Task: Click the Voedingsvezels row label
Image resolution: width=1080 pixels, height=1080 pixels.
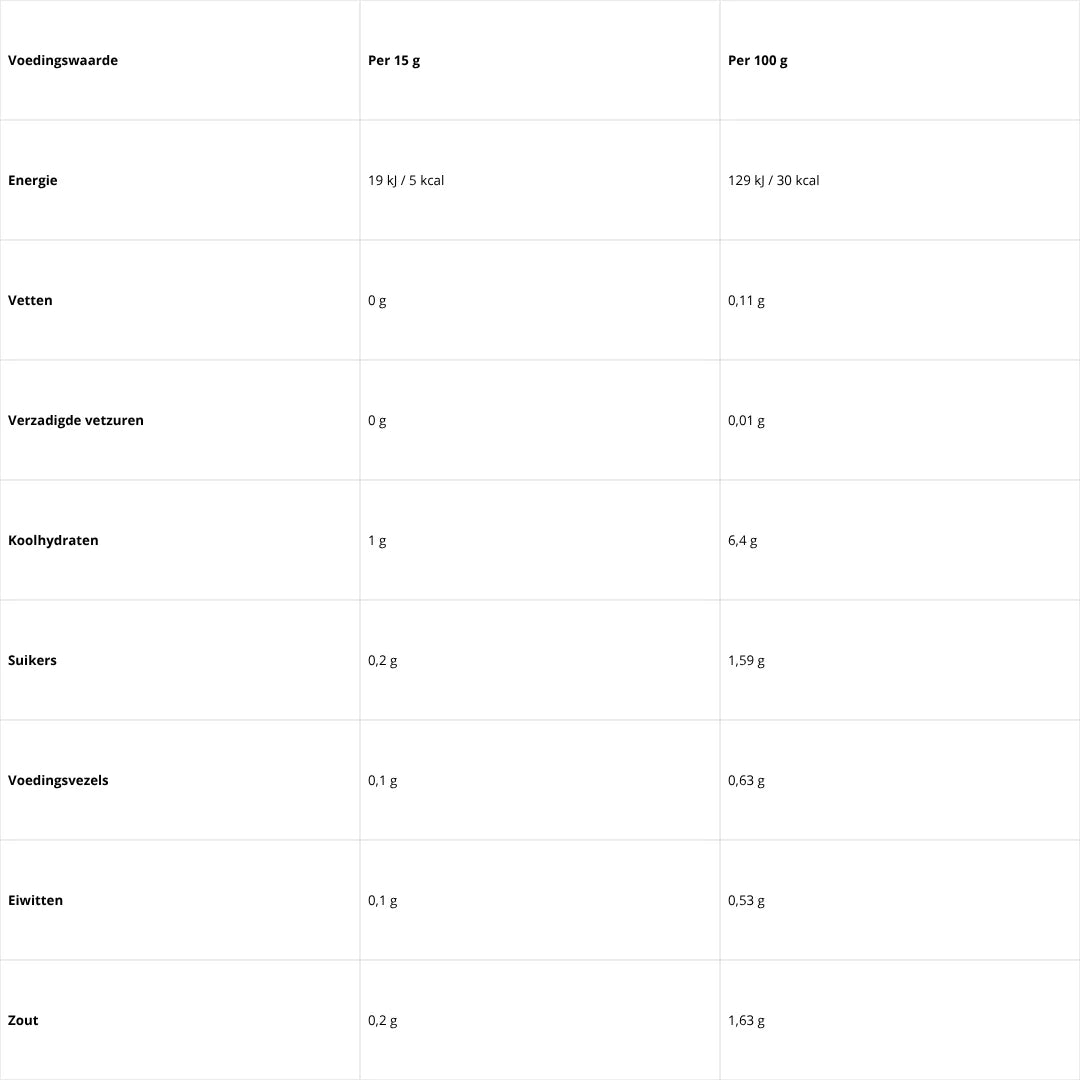Action: pos(58,780)
